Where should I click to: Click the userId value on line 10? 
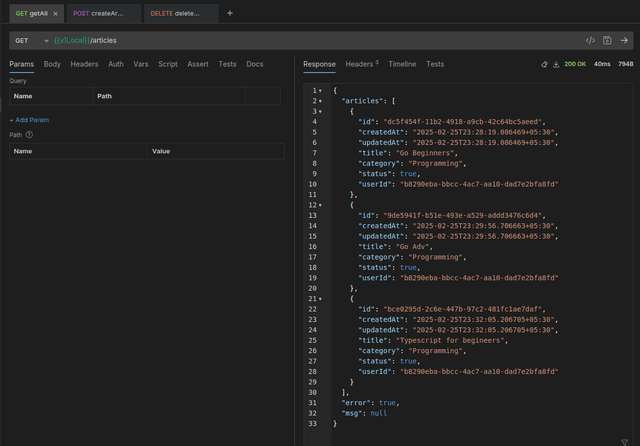coord(479,184)
